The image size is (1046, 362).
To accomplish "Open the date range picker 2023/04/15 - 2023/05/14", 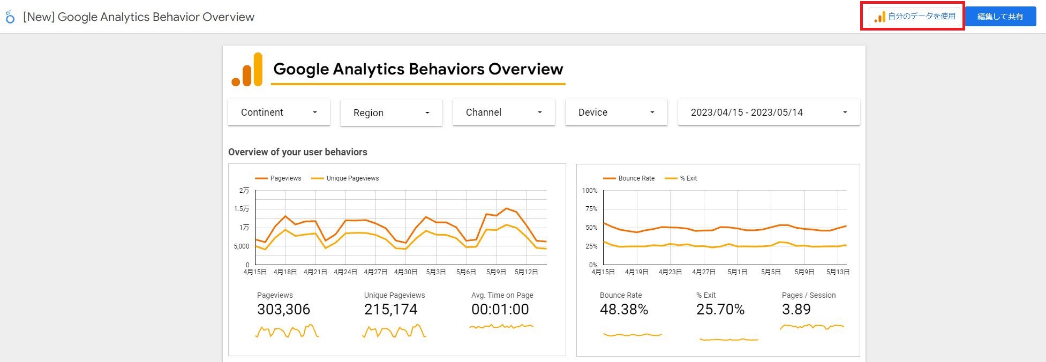I will pos(768,113).
